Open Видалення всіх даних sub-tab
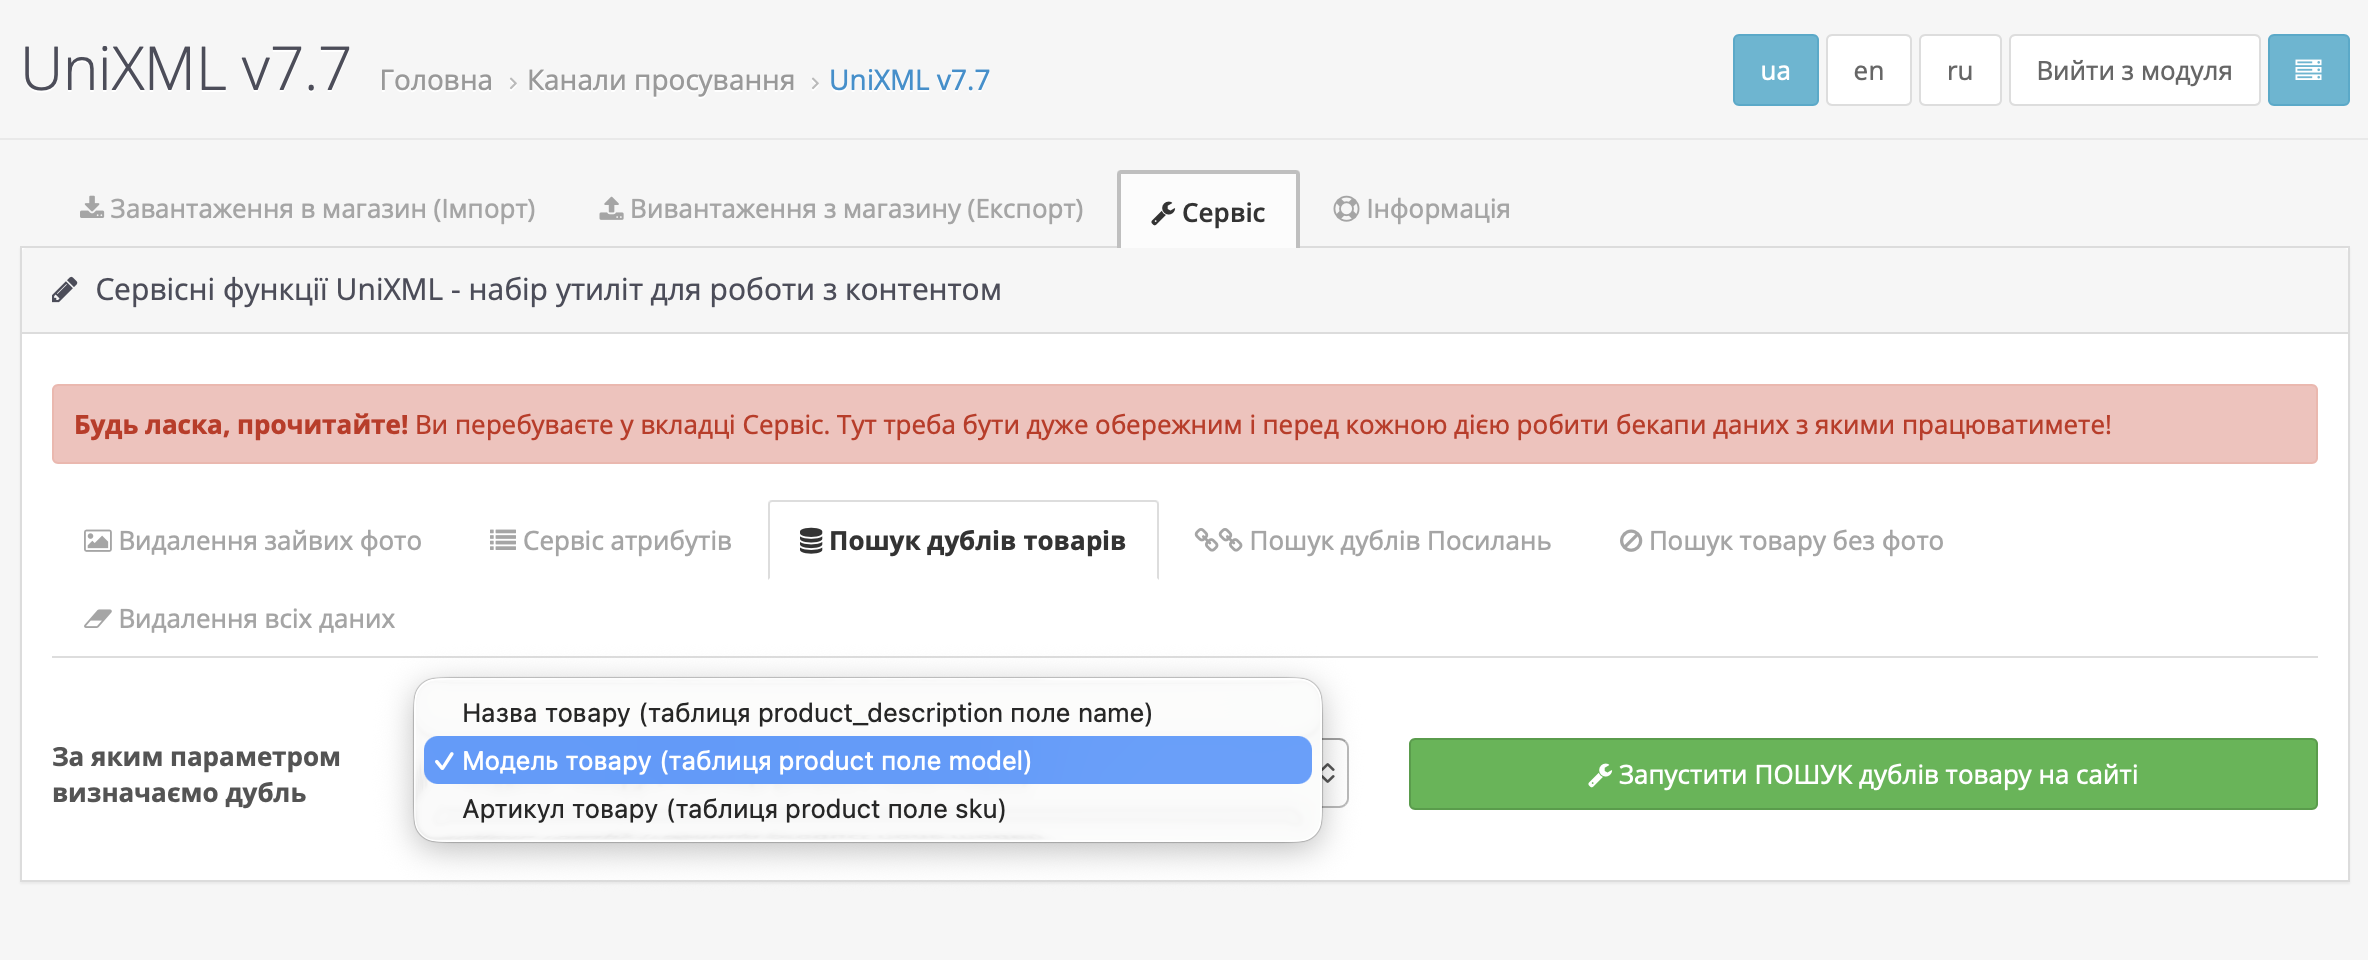Screen dimensions: 2368x960 click(240, 619)
